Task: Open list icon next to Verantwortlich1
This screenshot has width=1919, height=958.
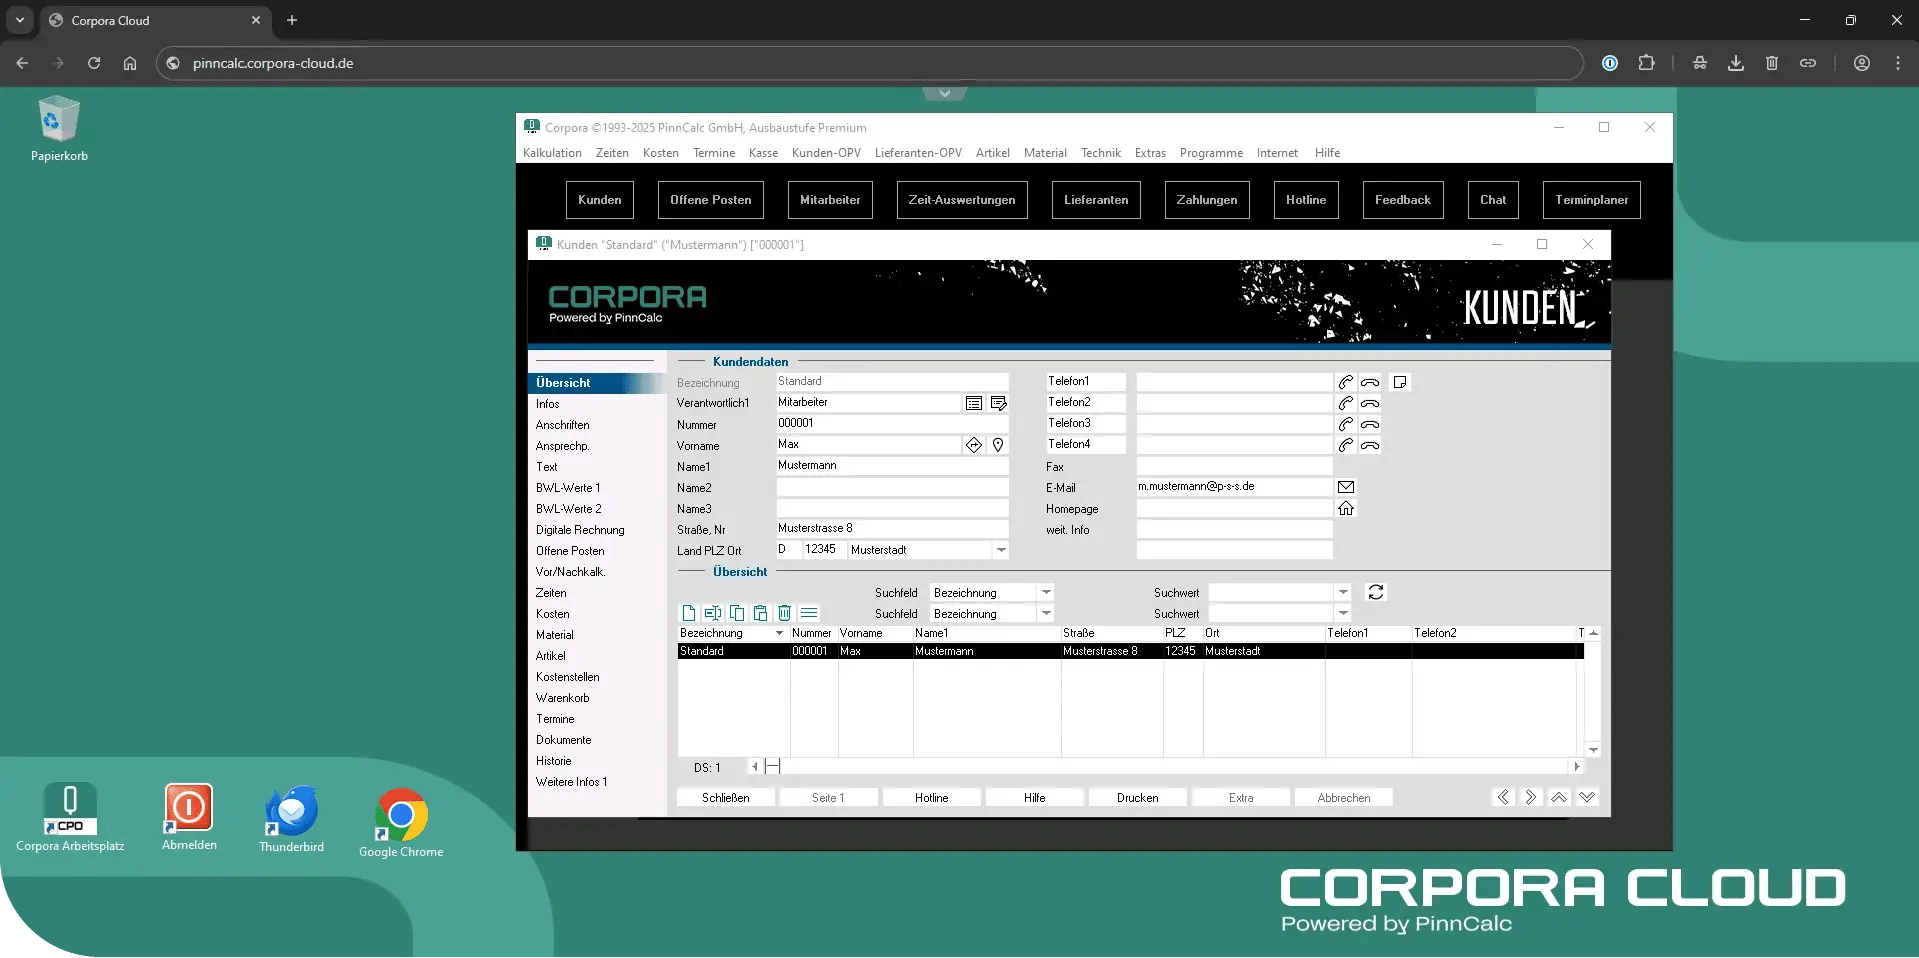Action: coord(974,403)
